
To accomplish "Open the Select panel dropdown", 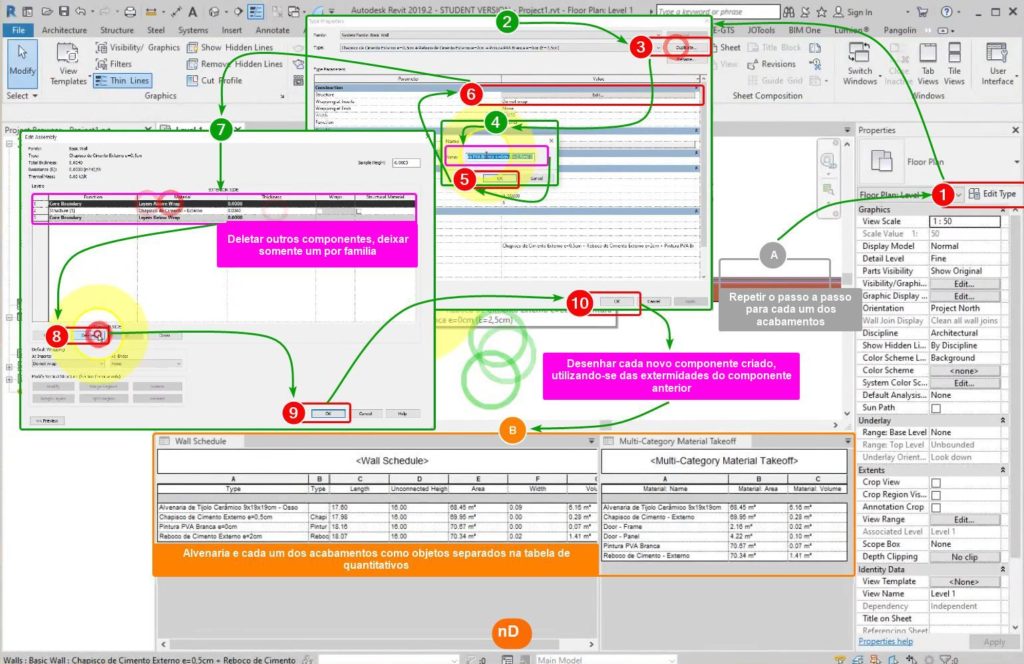I will pyautogui.click(x=22, y=96).
